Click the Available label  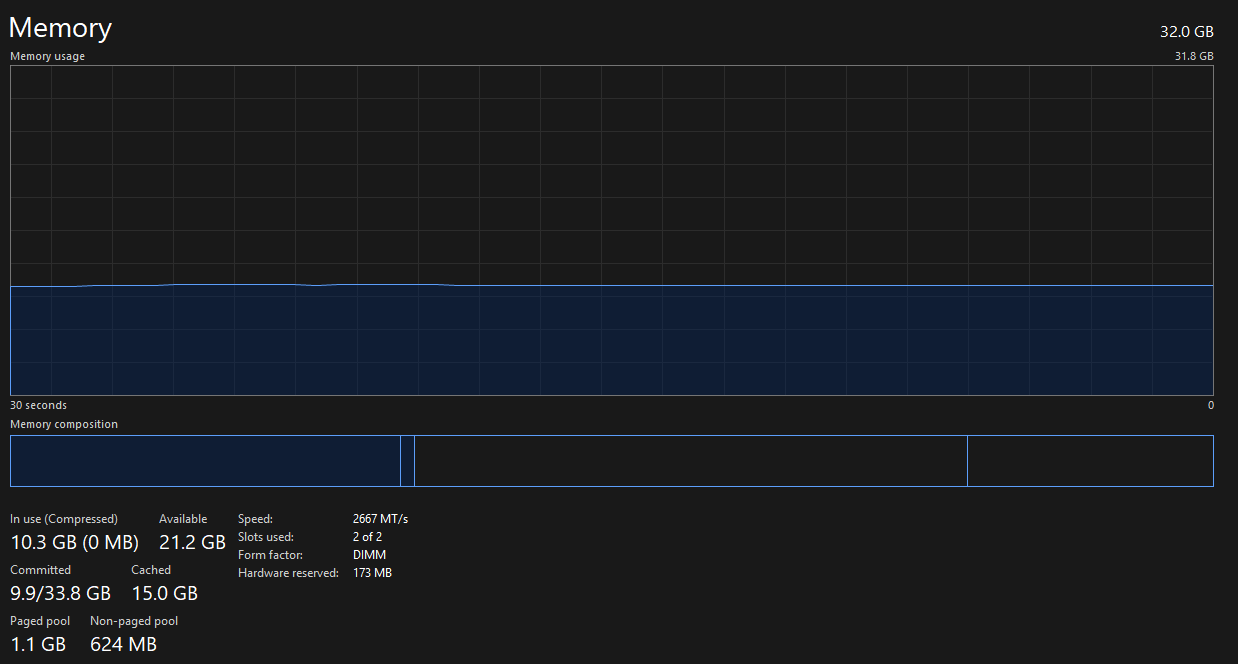tap(183, 519)
